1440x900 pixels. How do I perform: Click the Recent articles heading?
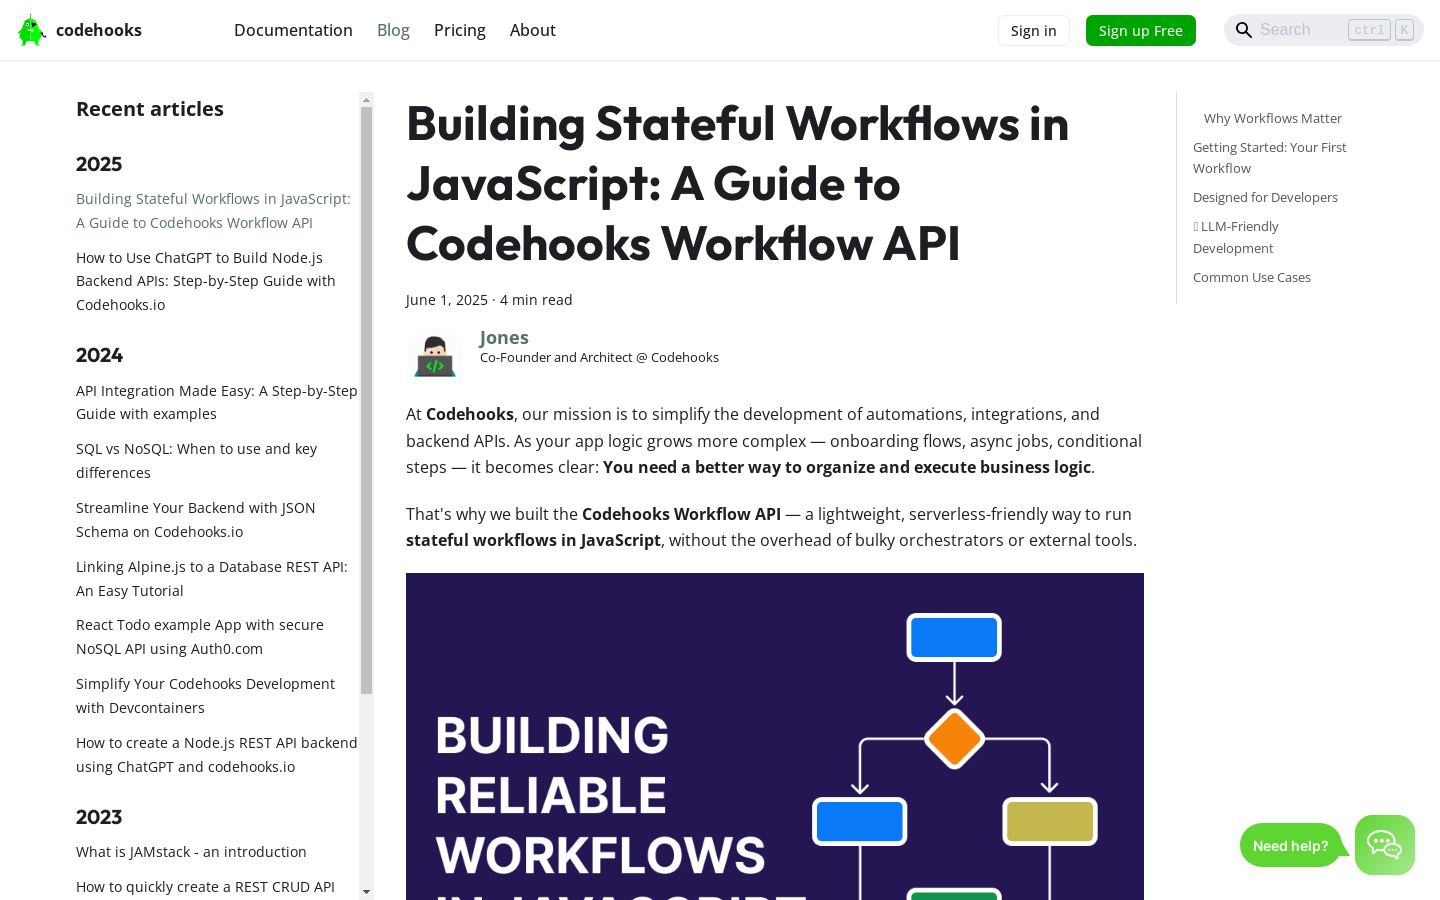(150, 109)
